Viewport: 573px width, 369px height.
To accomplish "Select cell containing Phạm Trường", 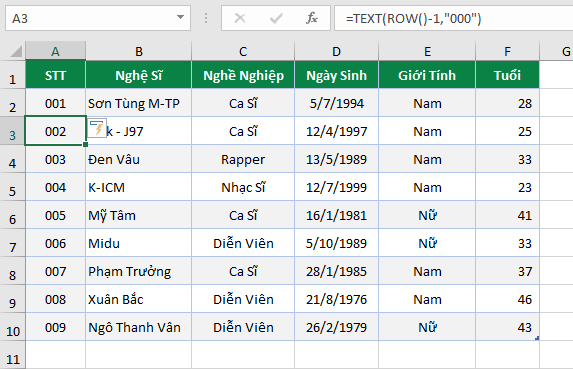I will click(138, 271).
